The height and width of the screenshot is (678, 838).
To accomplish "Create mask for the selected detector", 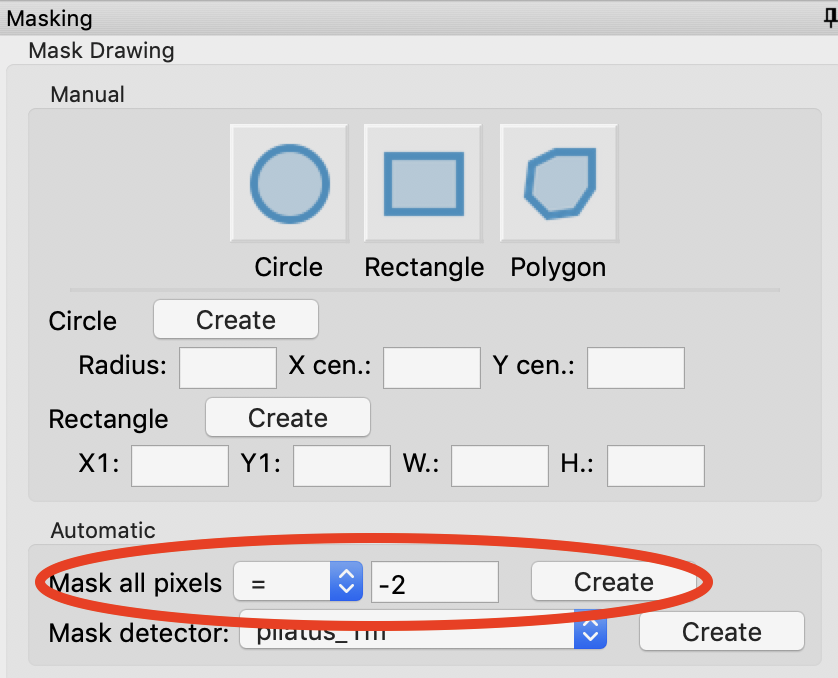I will coord(721,632).
